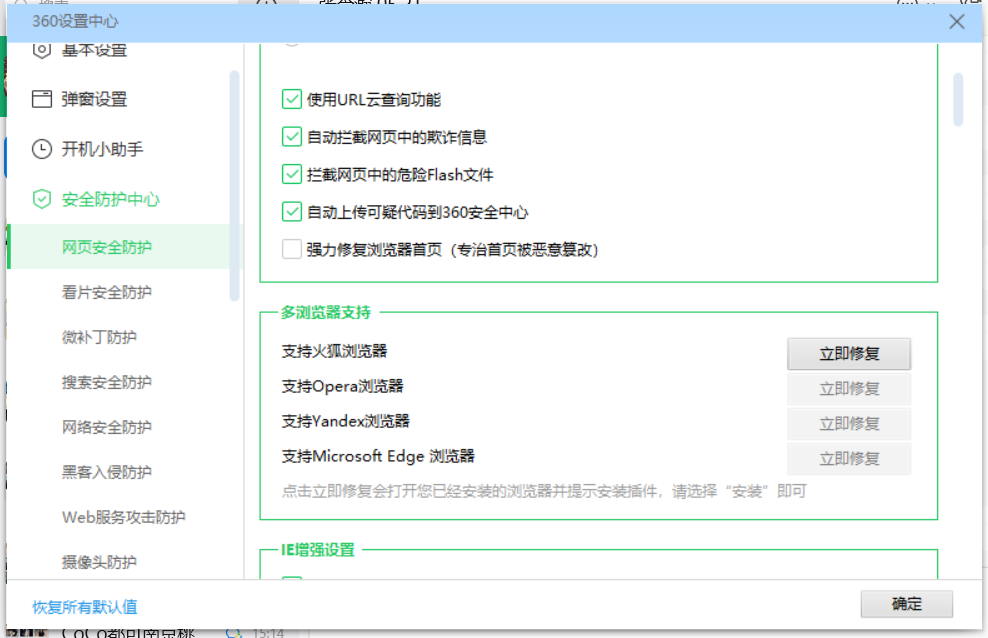Toggle 自动拦截网页中的欺诈信息 checkbox
This screenshot has height=638, width=988.
(x=292, y=137)
